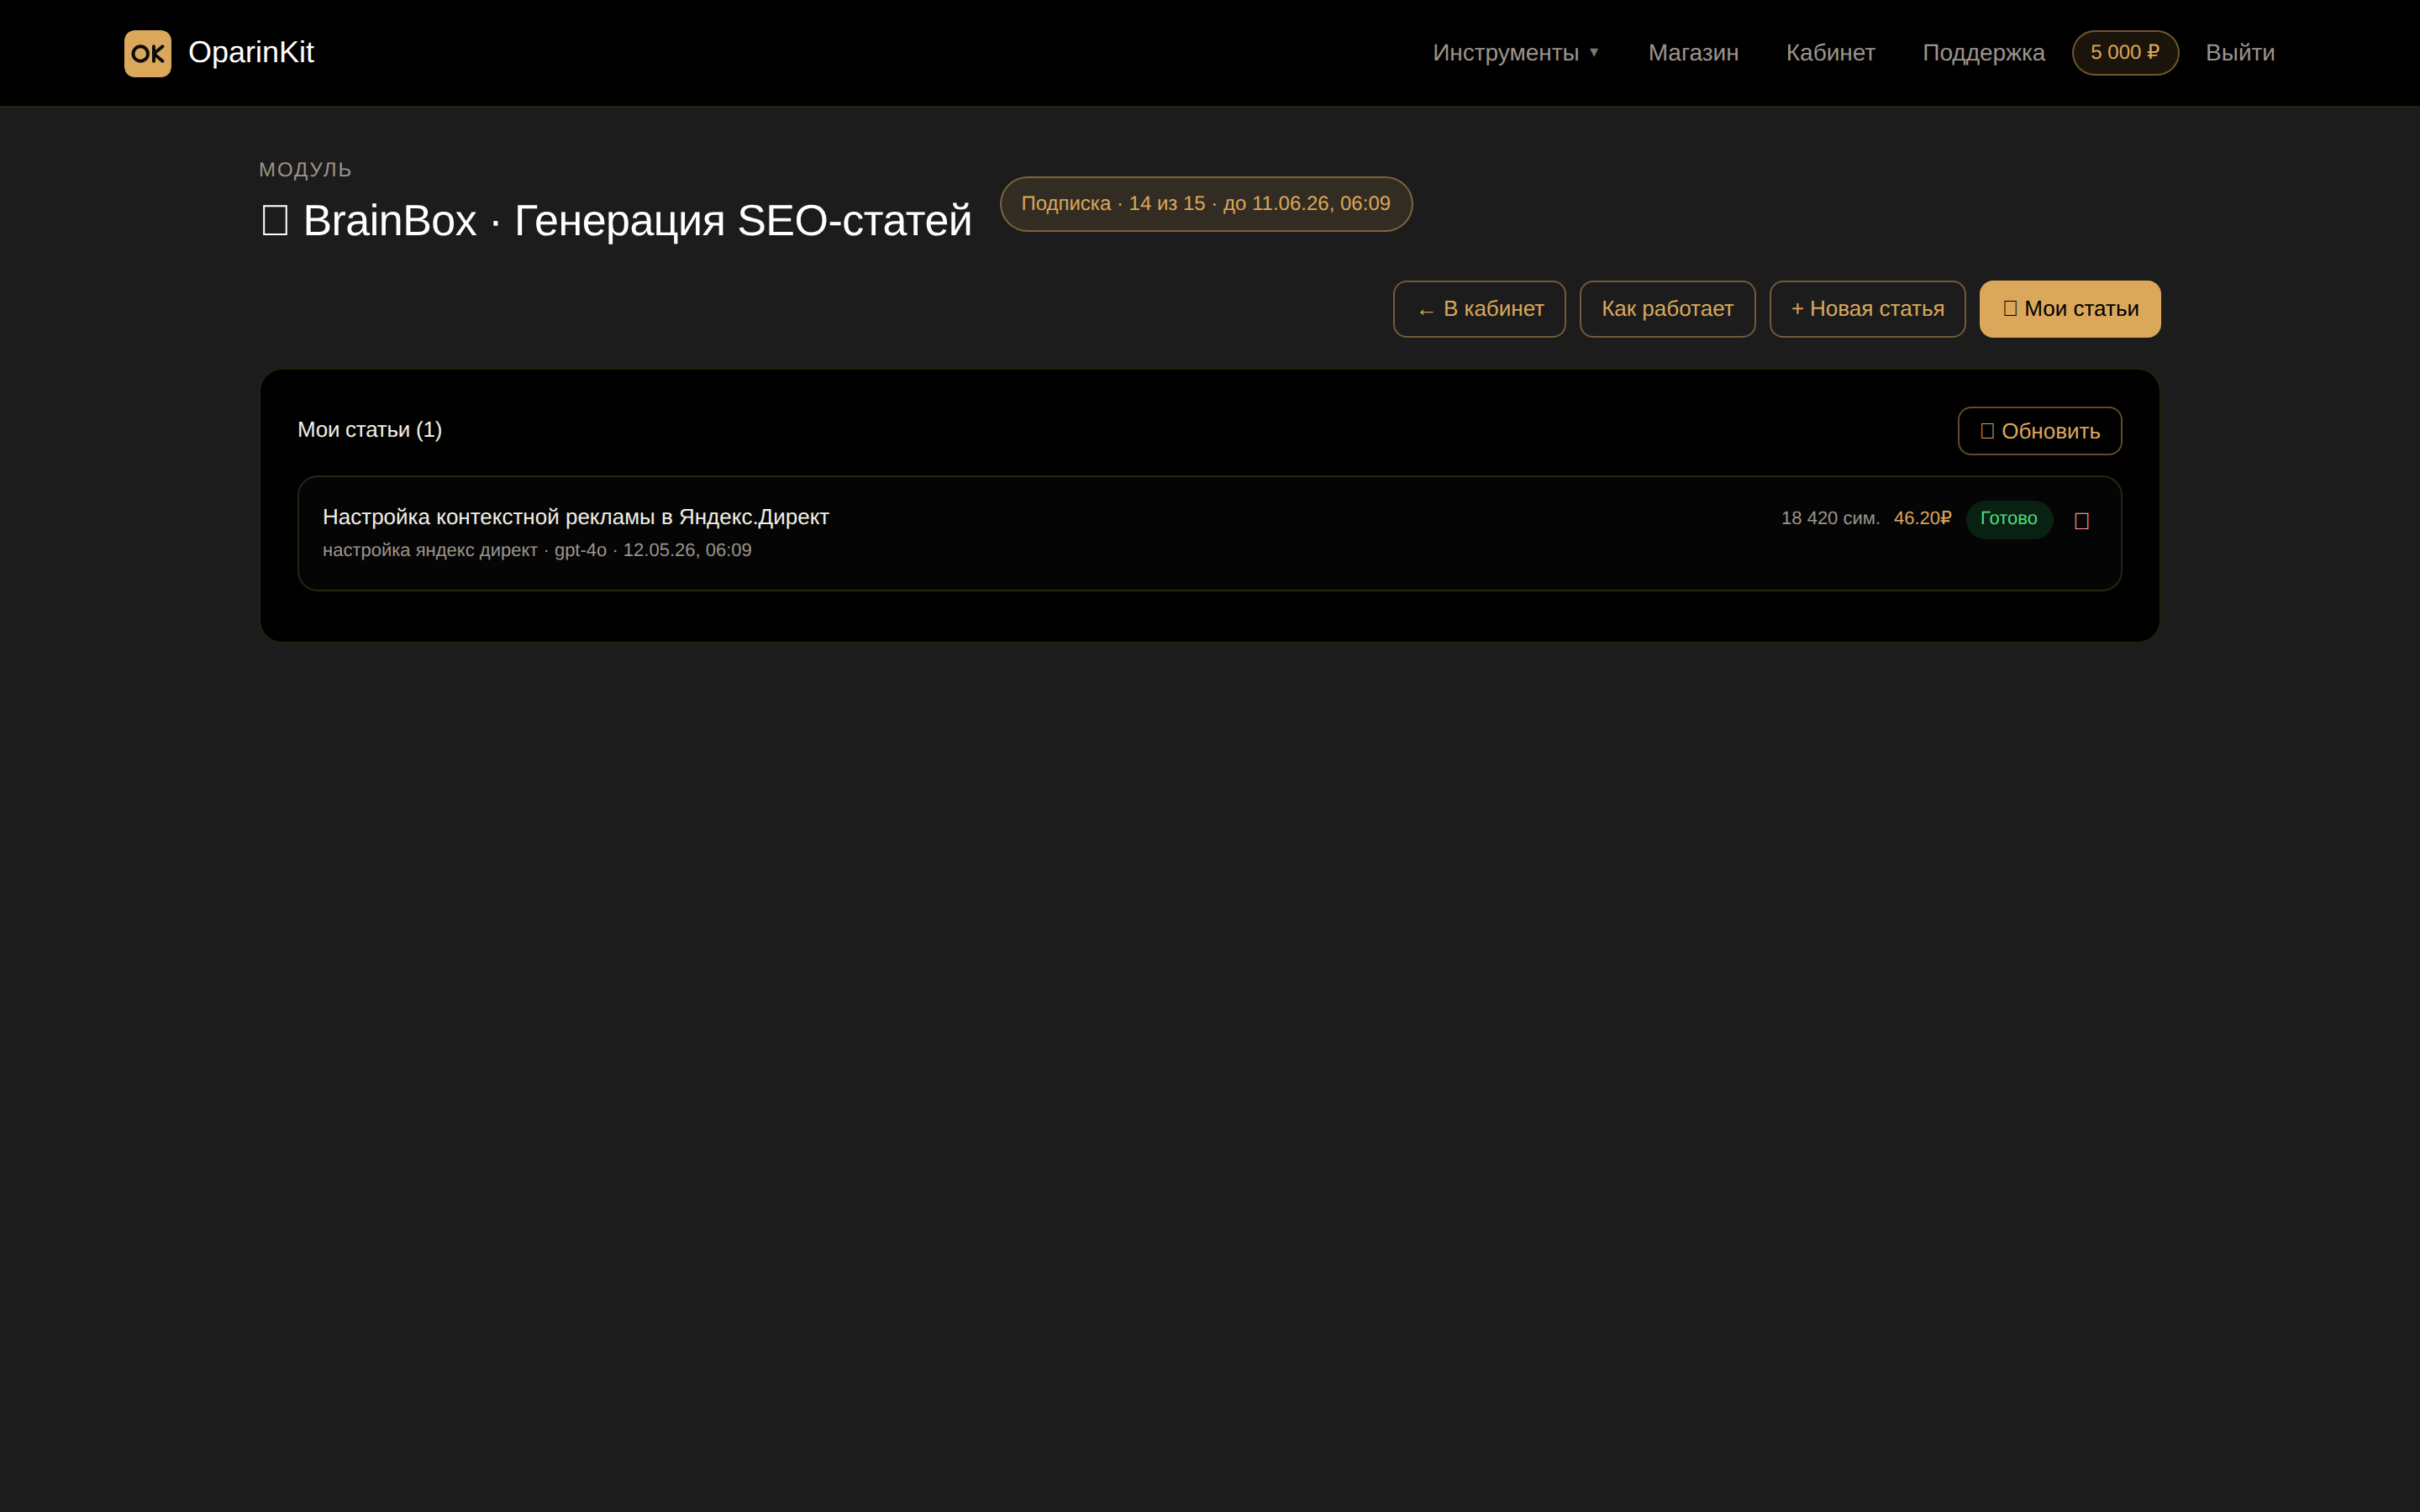This screenshot has height=1512, width=2420.
Task: Open article Настройка контекстной рекламы в Яндекс.Директ
Action: click(575, 517)
